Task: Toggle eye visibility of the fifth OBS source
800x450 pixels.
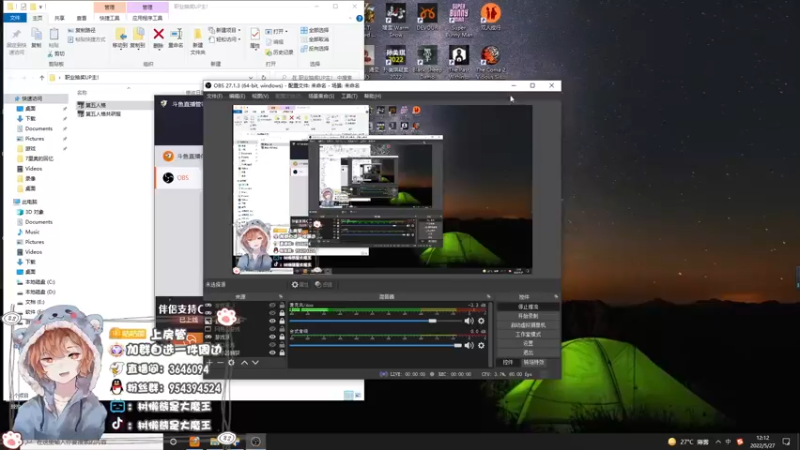Action: [272, 337]
